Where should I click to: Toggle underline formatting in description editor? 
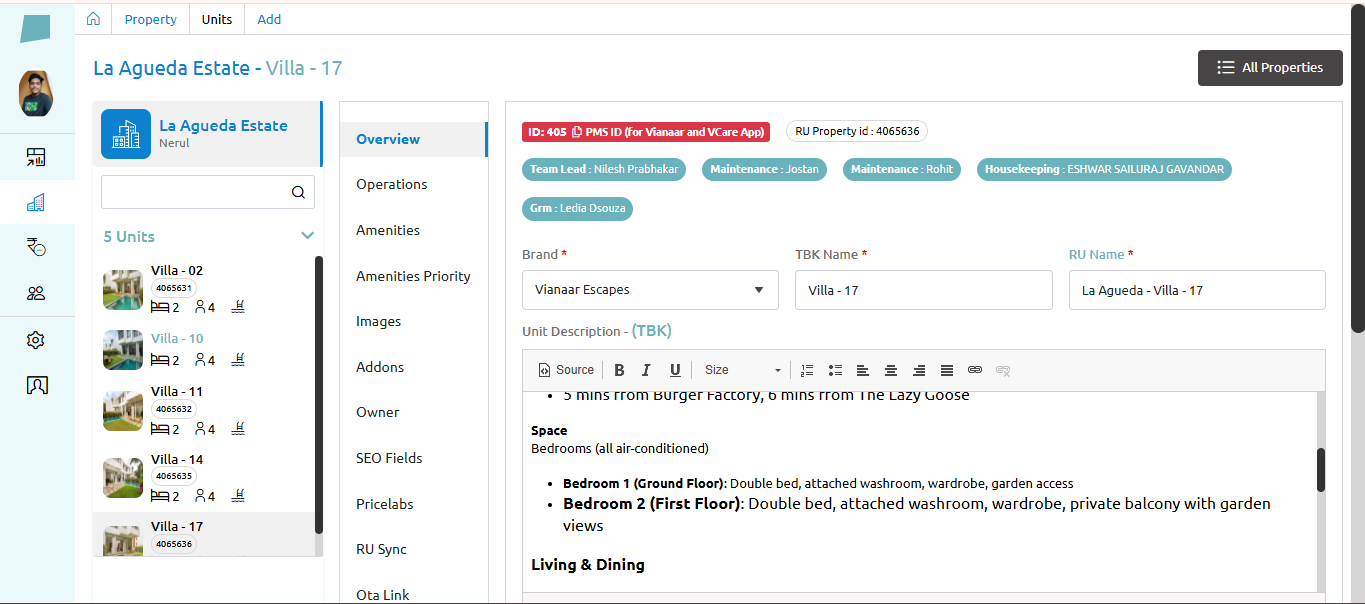point(675,370)
